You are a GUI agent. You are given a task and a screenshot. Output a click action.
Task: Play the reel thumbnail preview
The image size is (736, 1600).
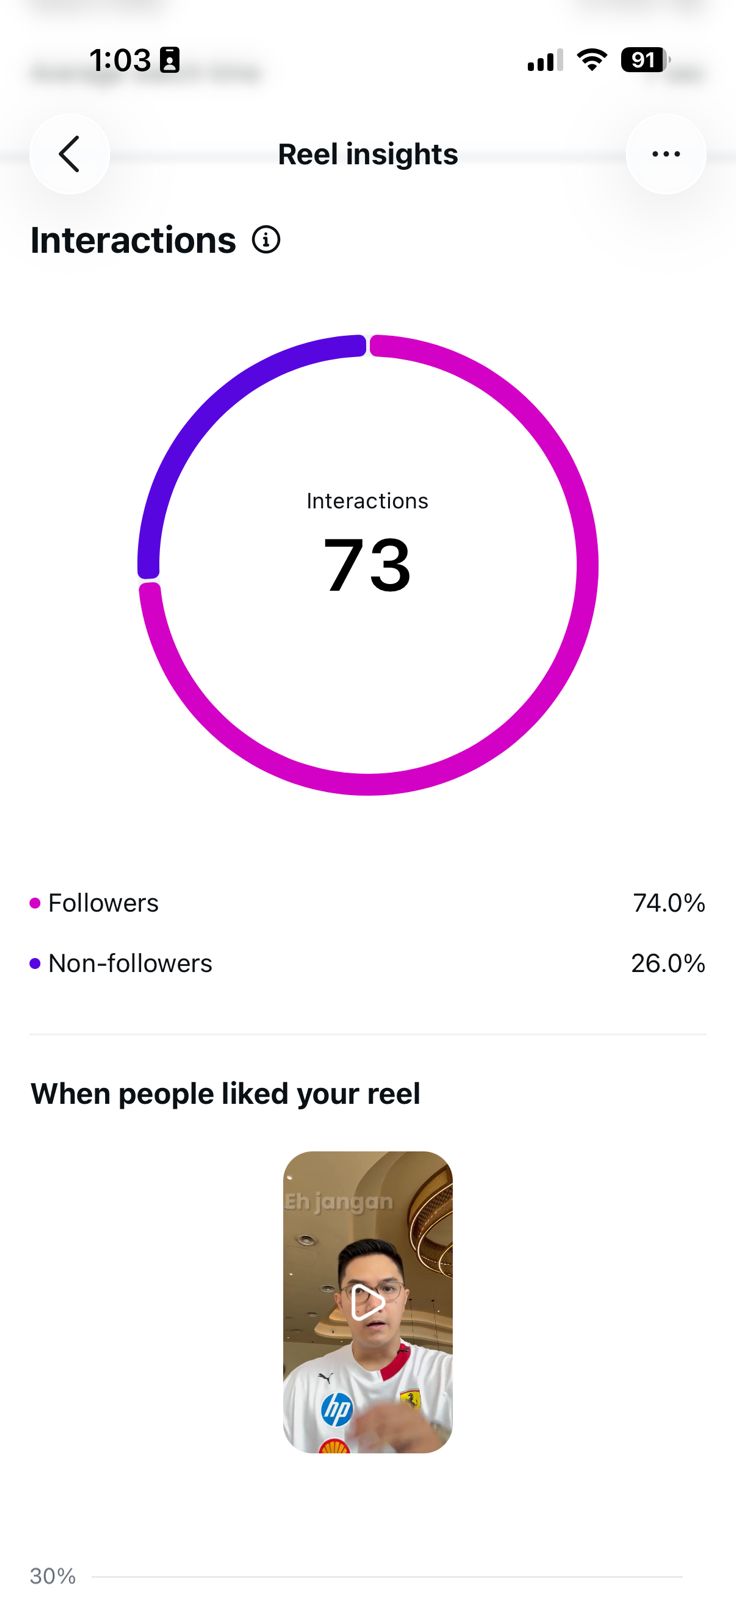(368, 1302)
